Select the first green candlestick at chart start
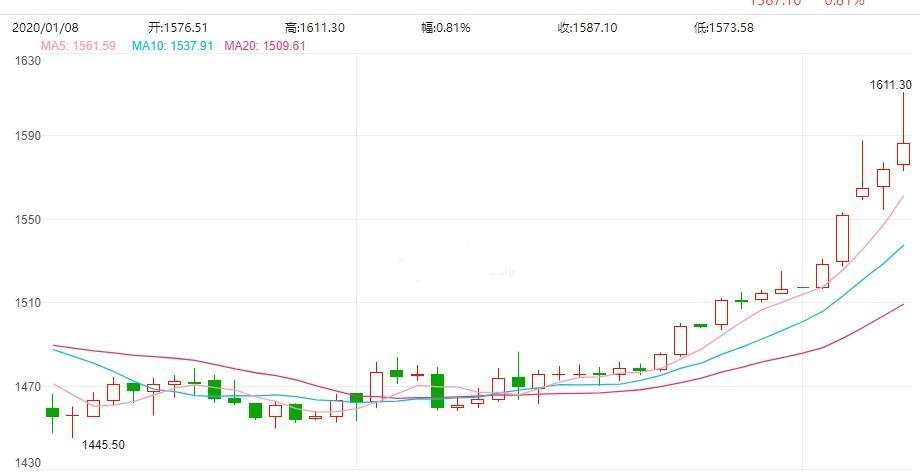 pyautogui.click(x=52, y=413)
